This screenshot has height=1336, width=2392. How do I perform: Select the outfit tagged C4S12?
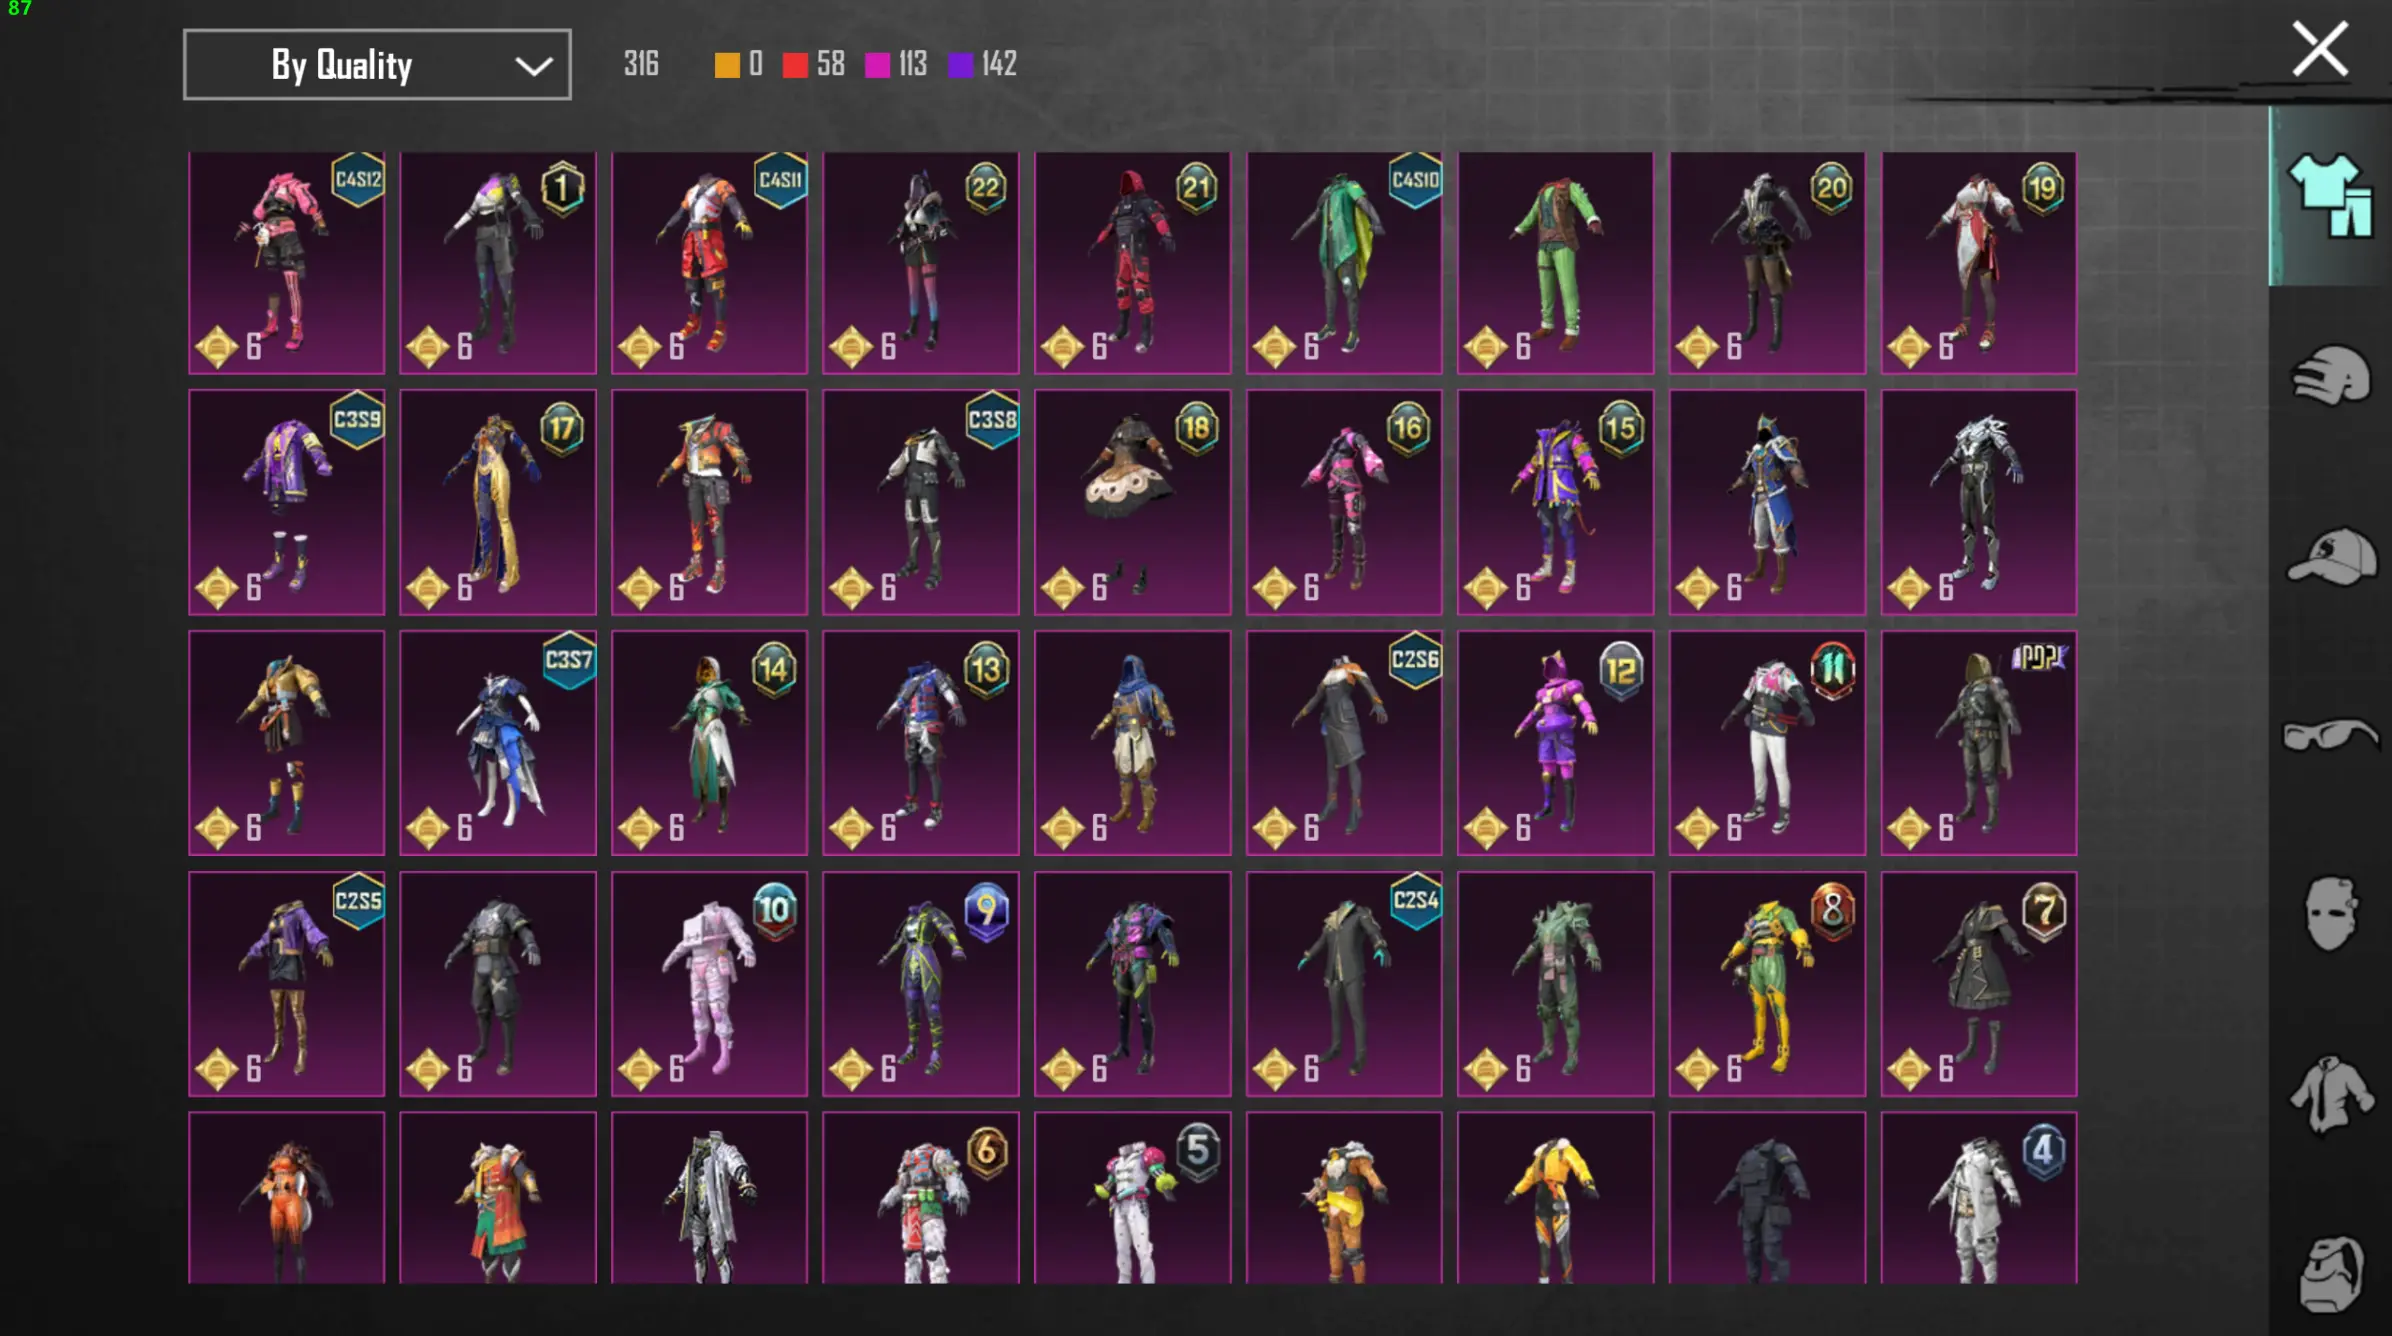286,263
